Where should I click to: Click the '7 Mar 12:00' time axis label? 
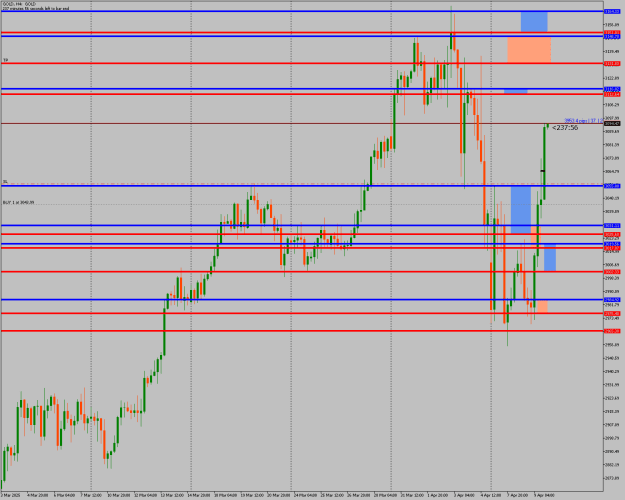click(91, 495)
